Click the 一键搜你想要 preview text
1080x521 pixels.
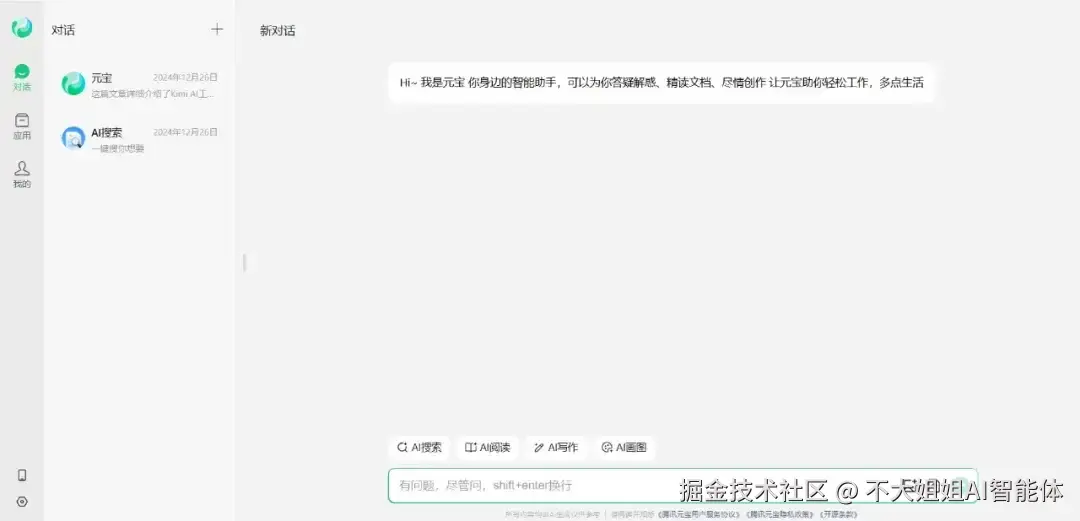coord(118,148)
